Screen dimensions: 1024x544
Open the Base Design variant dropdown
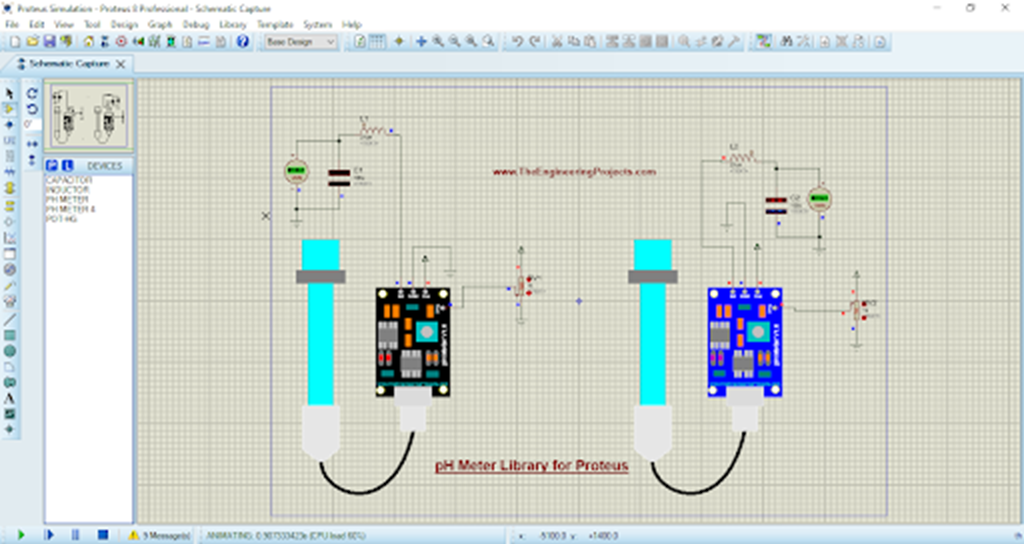[x=300, y=42]
